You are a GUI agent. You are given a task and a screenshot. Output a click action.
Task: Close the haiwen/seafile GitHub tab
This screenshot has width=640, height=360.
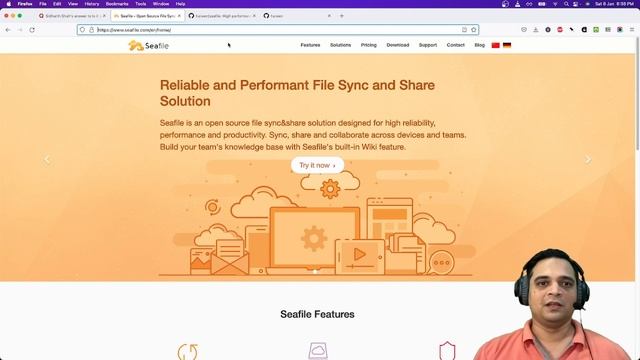click(254, 16)
